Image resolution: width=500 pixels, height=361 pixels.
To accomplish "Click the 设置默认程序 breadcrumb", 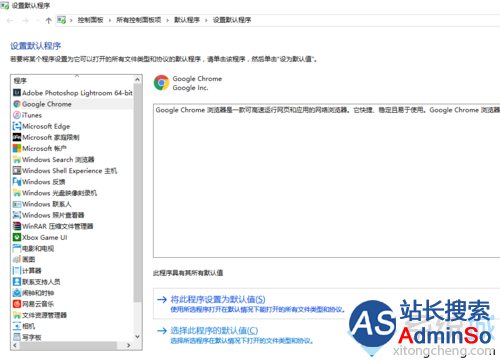I will (232, 20).
